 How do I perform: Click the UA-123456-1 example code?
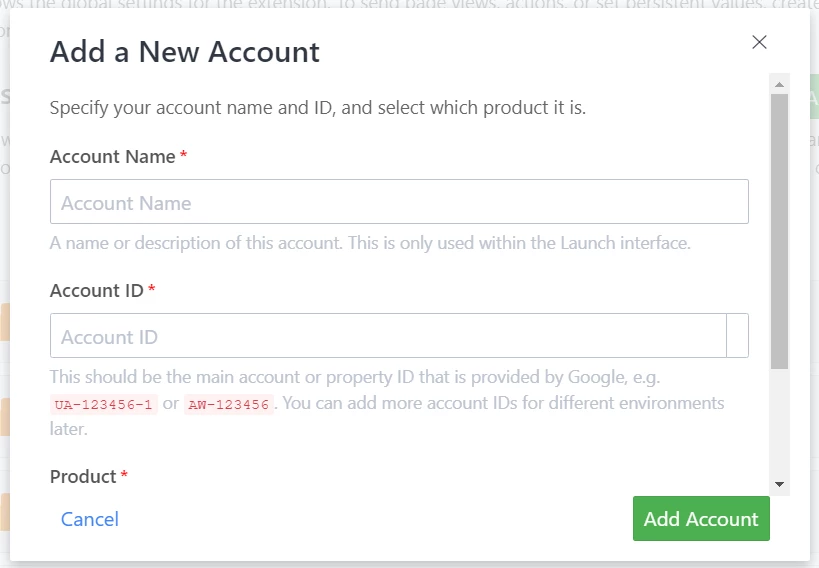click(x=104, y=405)
